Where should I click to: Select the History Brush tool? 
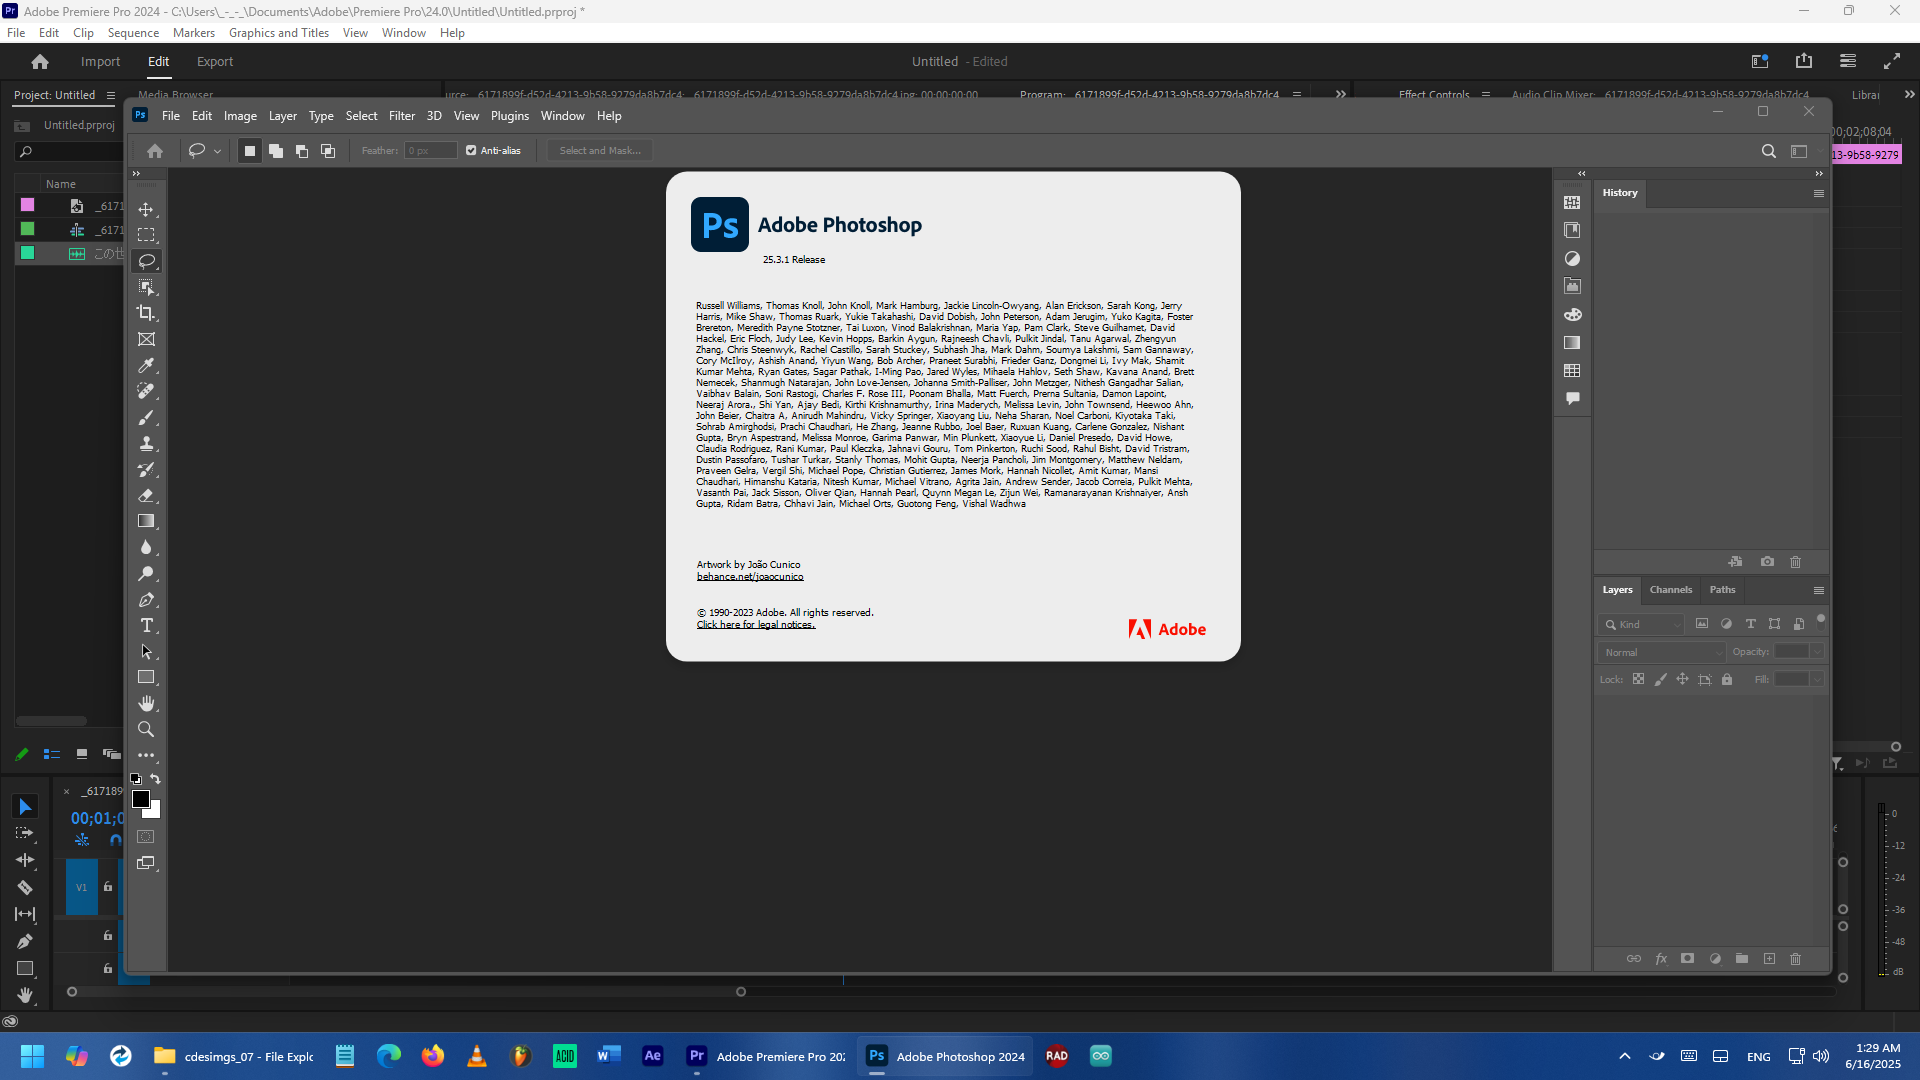pos(146,469)
